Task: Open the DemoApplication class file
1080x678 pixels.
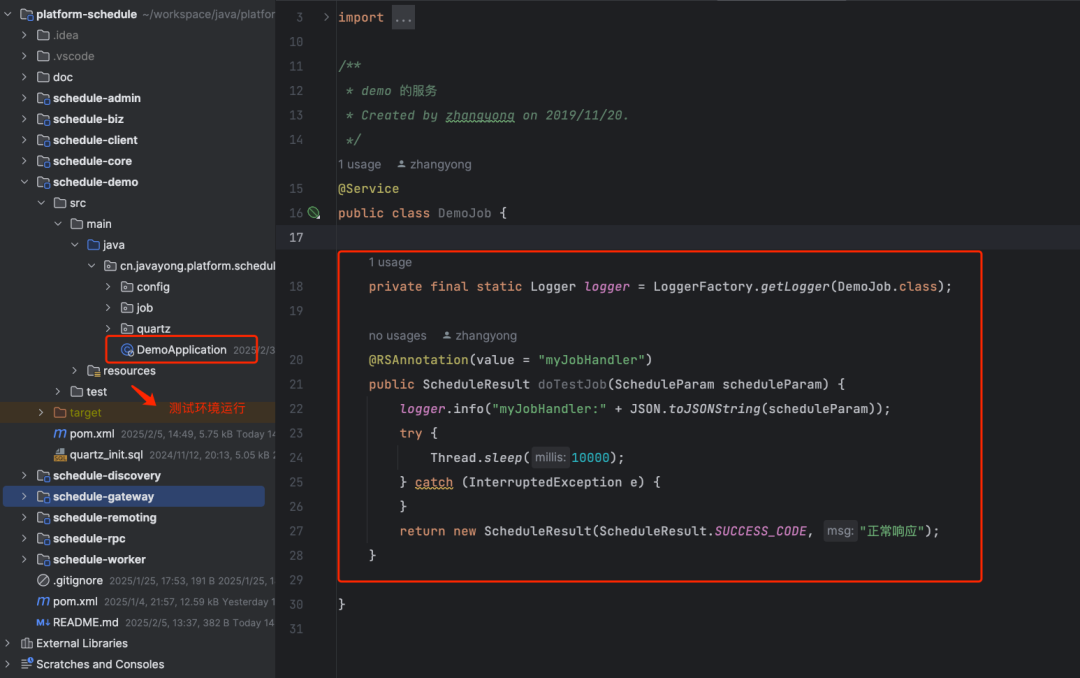Action: pyautogui.click(x=181, y=349)
